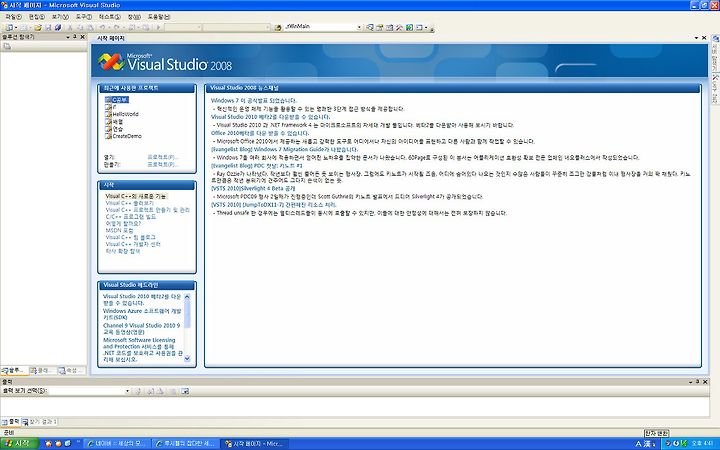Switch to the 속성... Property Manager bottom tab
Screen dimensions: 720x450
(71, 370)
